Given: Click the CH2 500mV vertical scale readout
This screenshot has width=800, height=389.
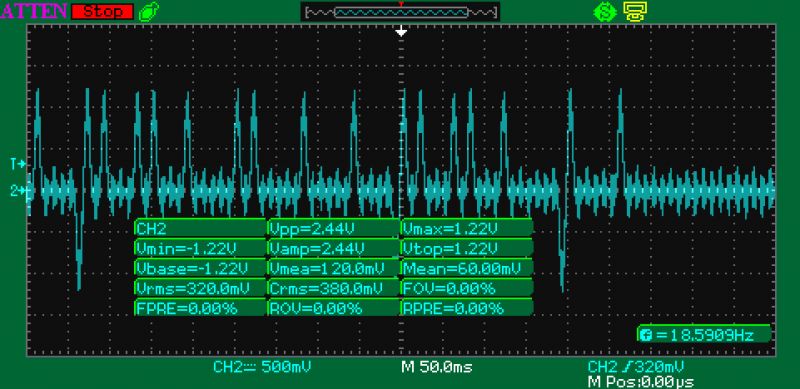Looking at the screenshot, I should (262, 367).
